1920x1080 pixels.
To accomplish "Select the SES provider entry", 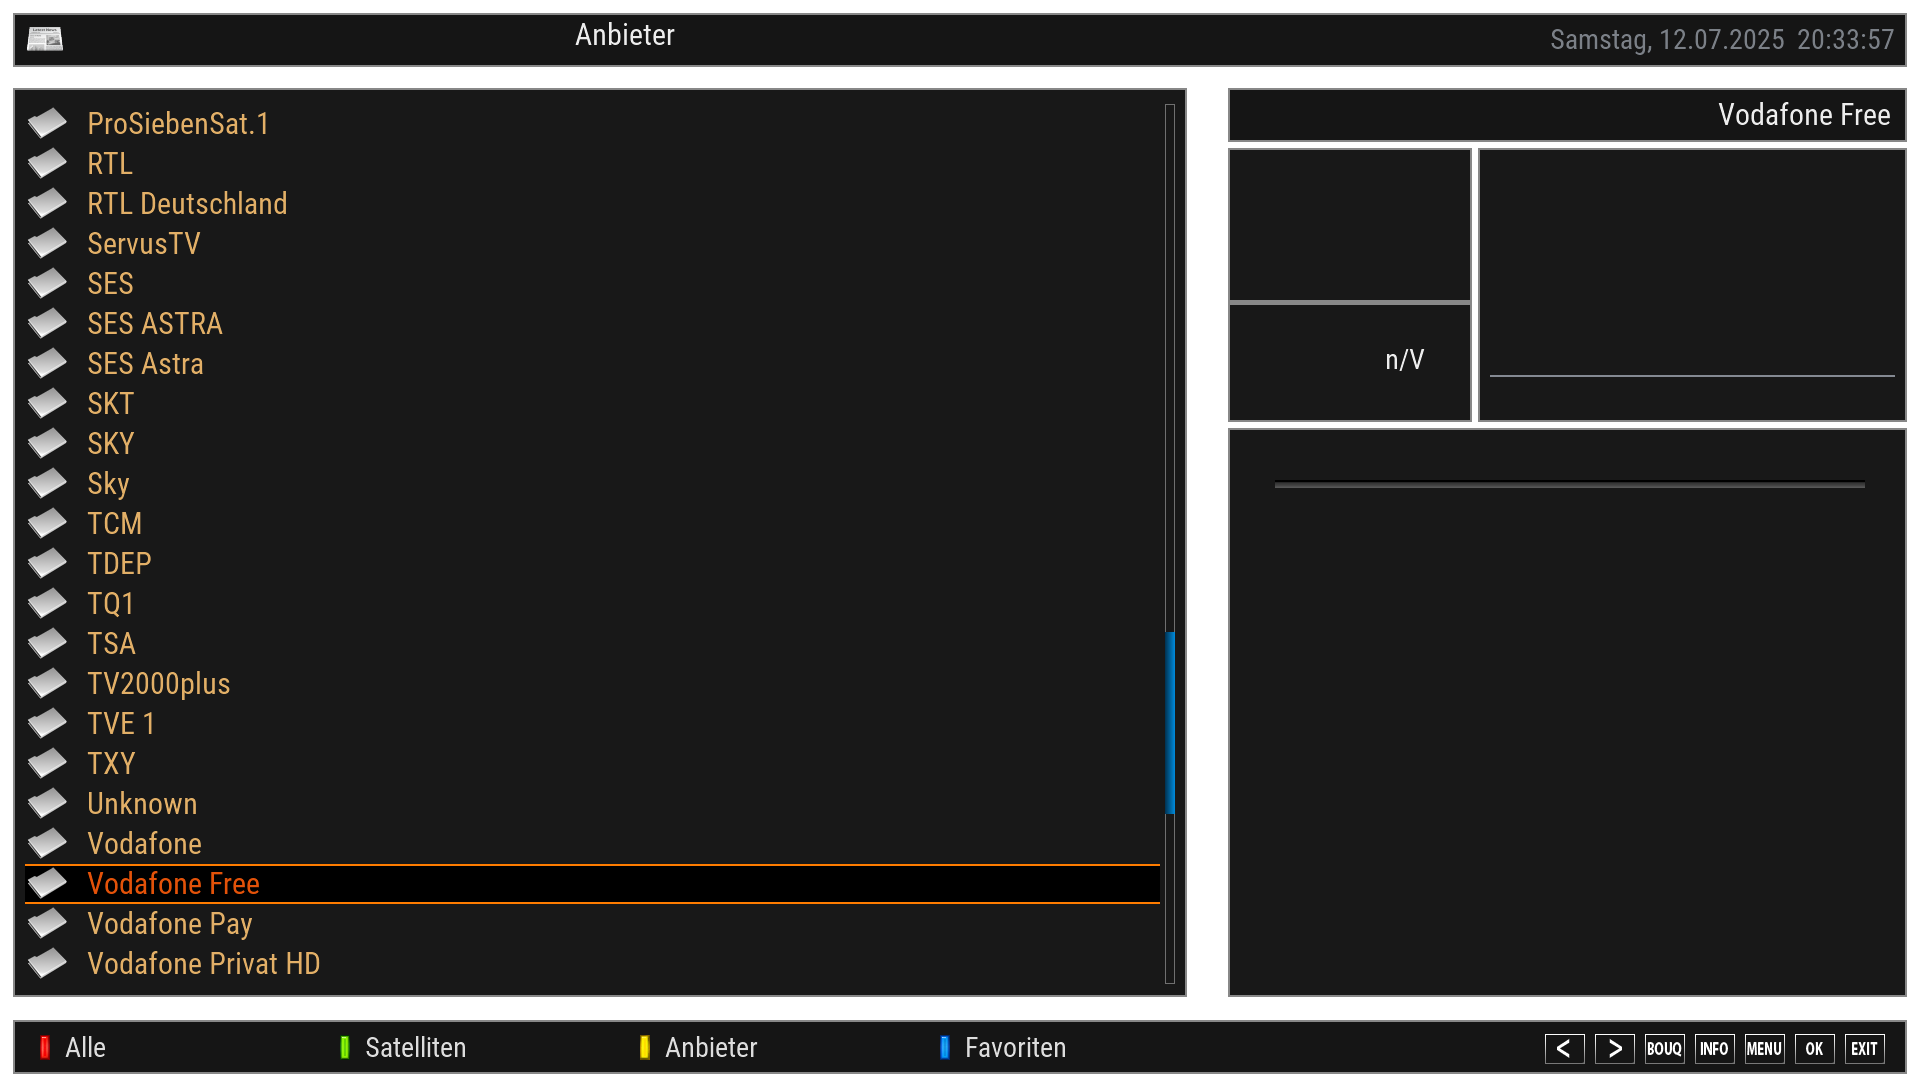I will 592,283.
